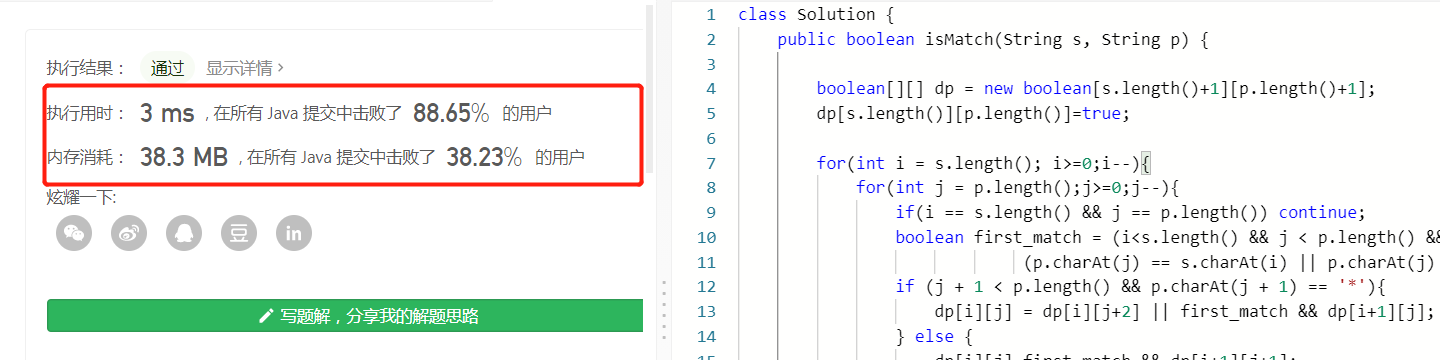Click line number 12 in editor gutter
This screenshot has width=1440, height=360.
[706, 287]
